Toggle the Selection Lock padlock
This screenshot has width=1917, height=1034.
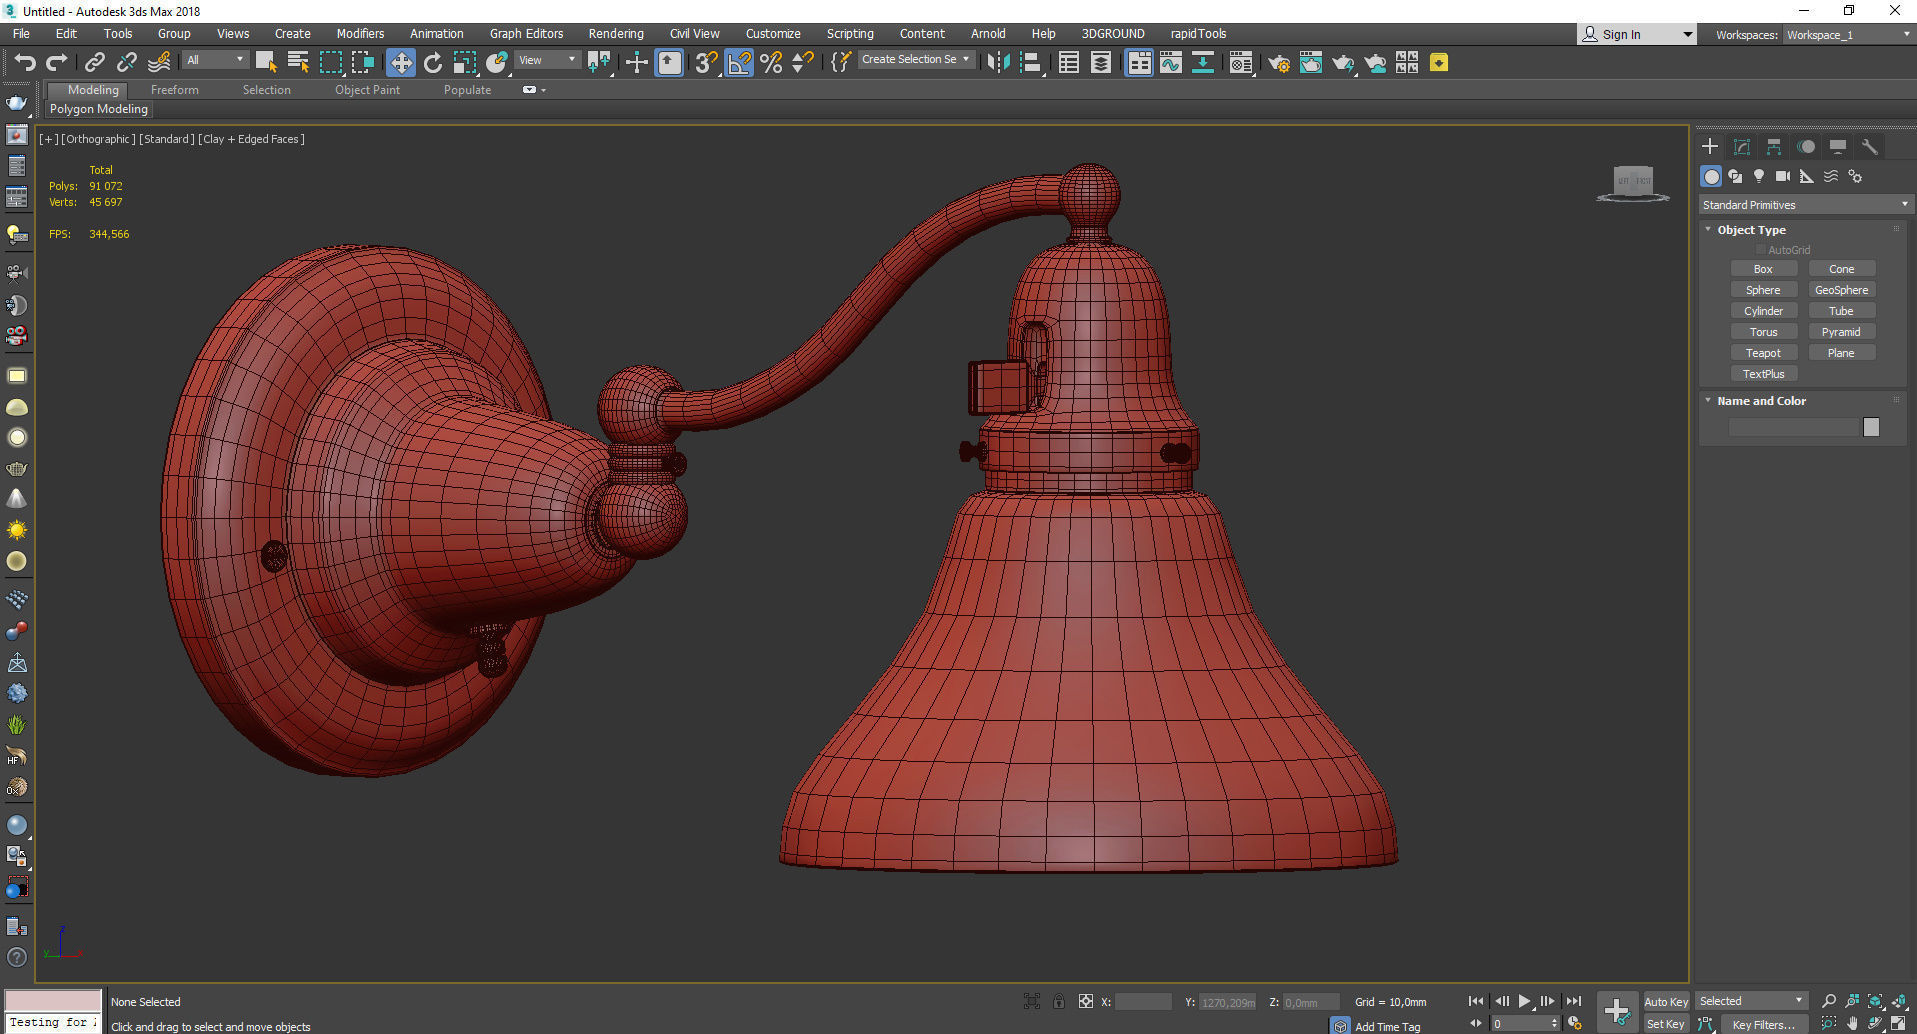pyautogui.click(x=1058, y=1001)
